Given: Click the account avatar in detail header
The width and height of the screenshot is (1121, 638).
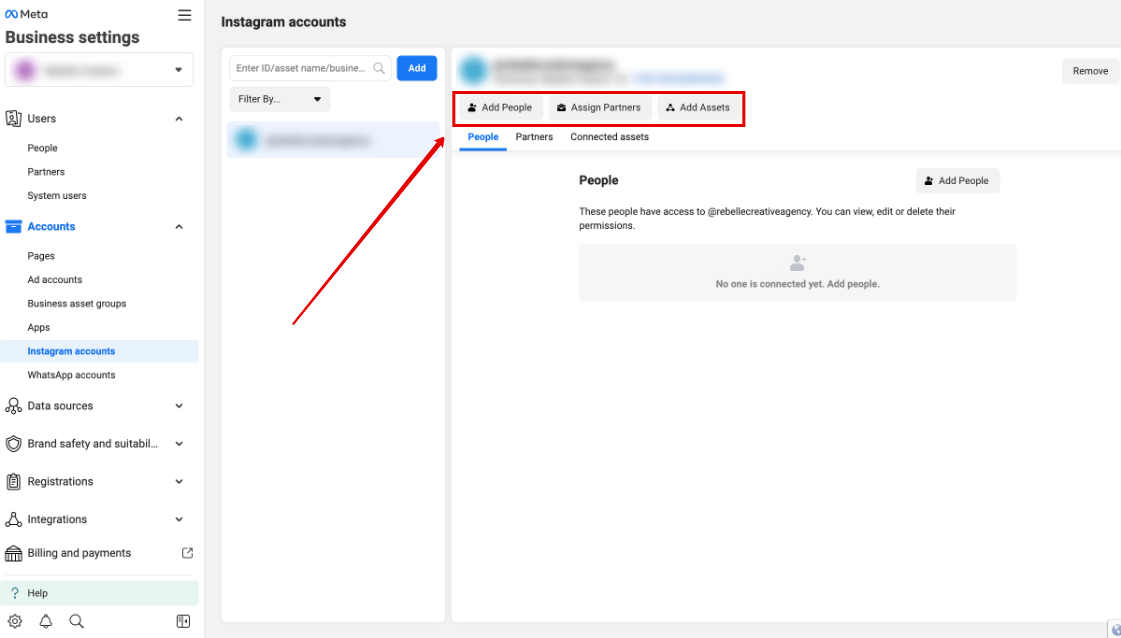Looking at the screenshot, I should tap(473, 71).
